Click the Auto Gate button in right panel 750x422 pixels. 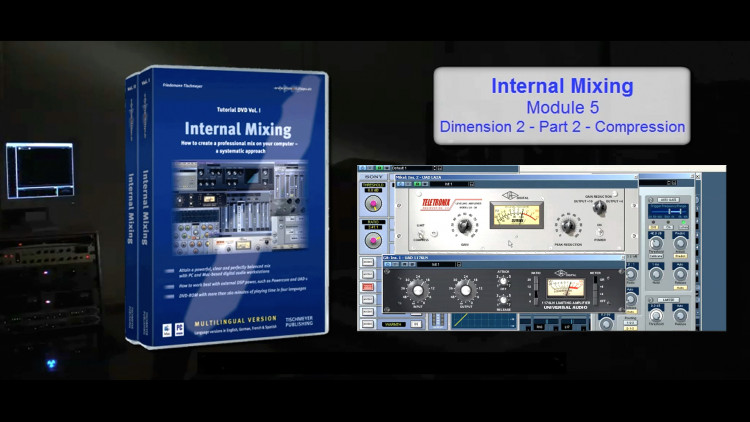point(668,200)
